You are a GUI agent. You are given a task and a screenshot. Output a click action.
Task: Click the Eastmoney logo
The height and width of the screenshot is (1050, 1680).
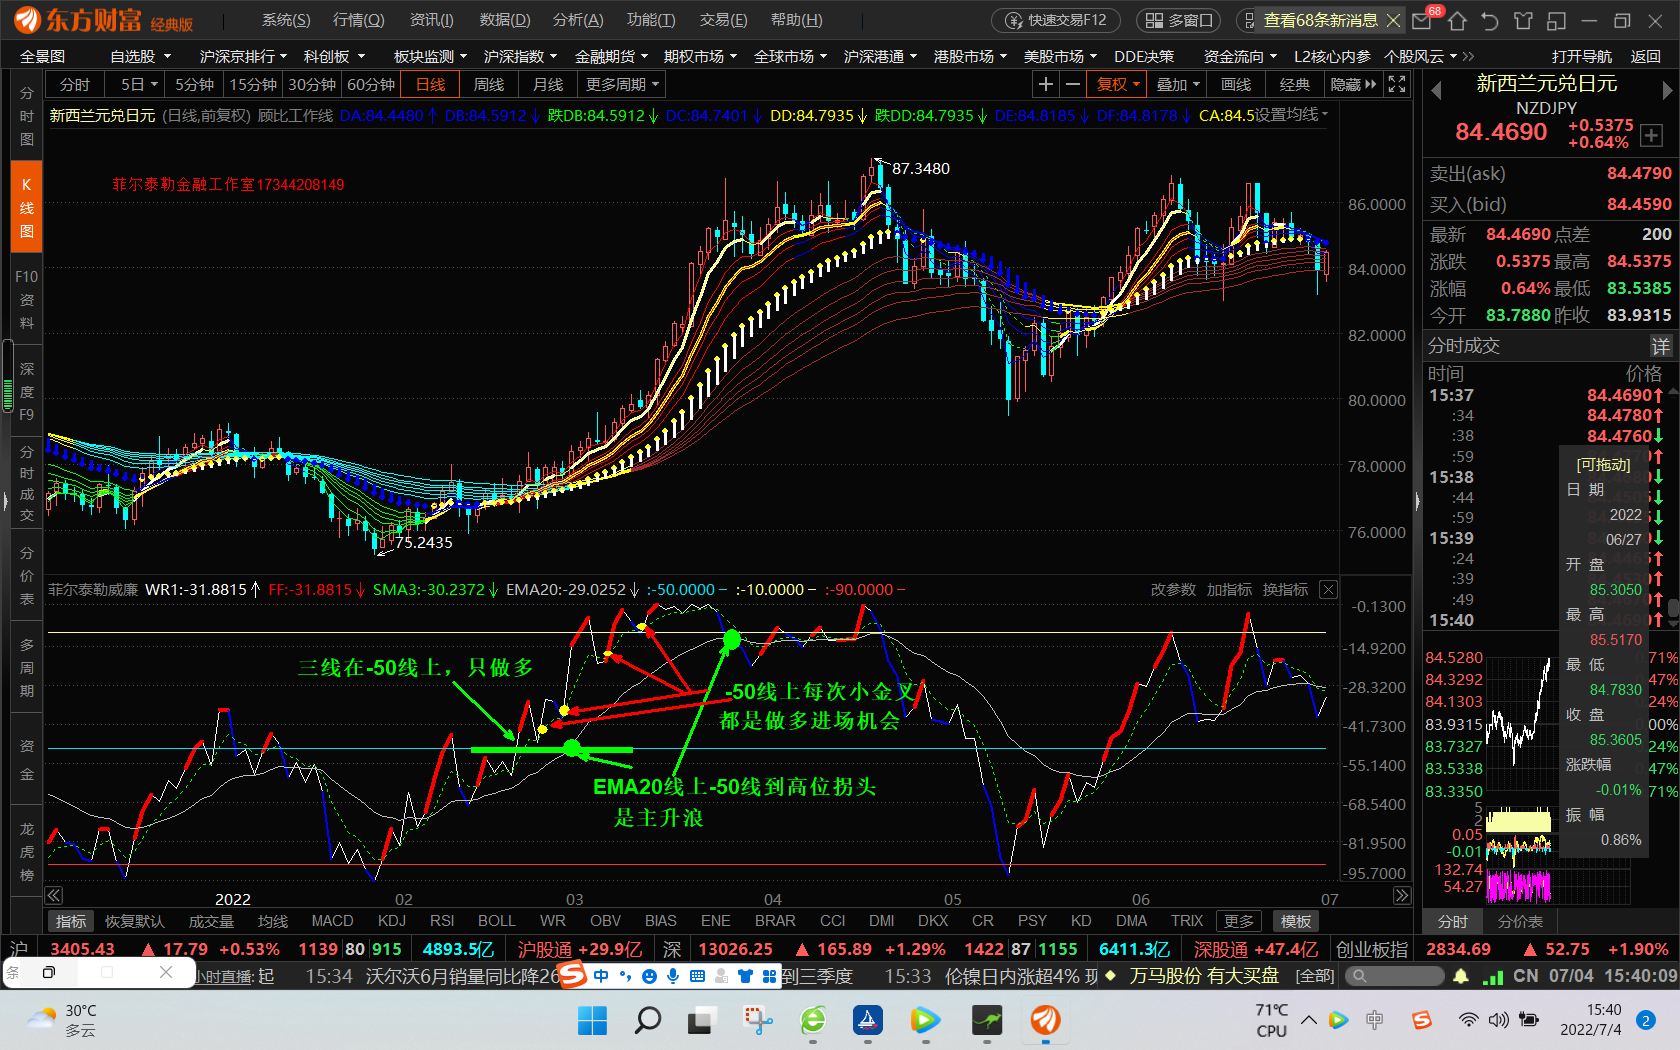coord(104,20)
